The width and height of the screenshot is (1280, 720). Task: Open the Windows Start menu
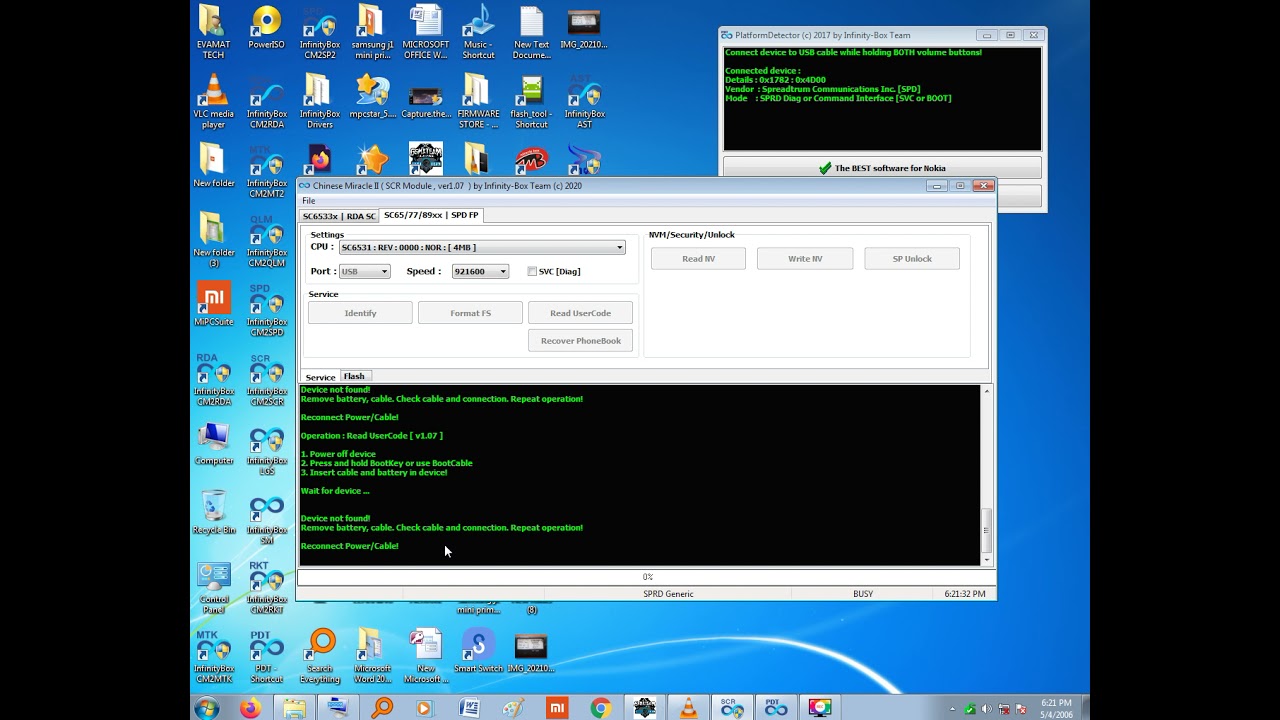click(207, 708)
